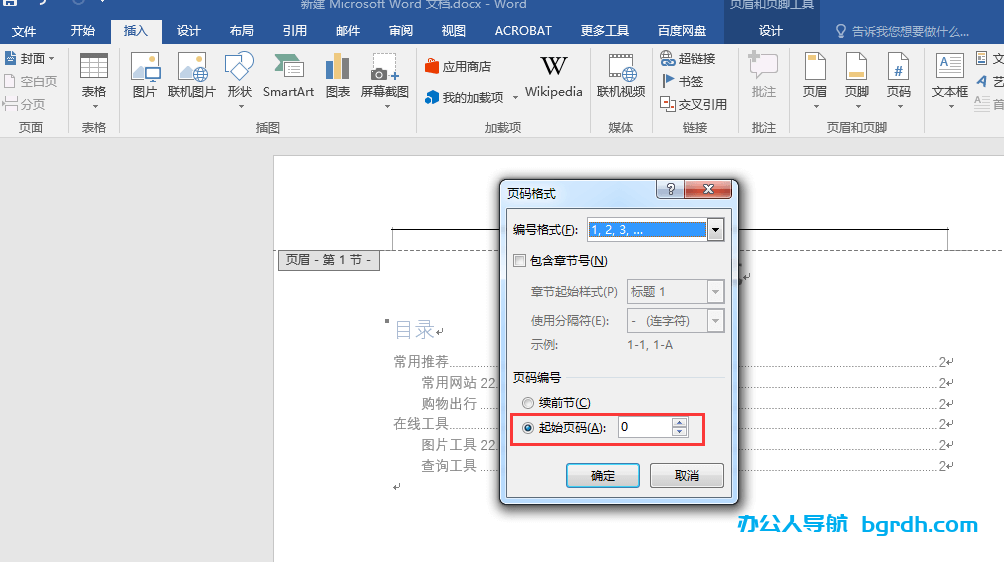Insert a chart (图表)

(337, 76)
